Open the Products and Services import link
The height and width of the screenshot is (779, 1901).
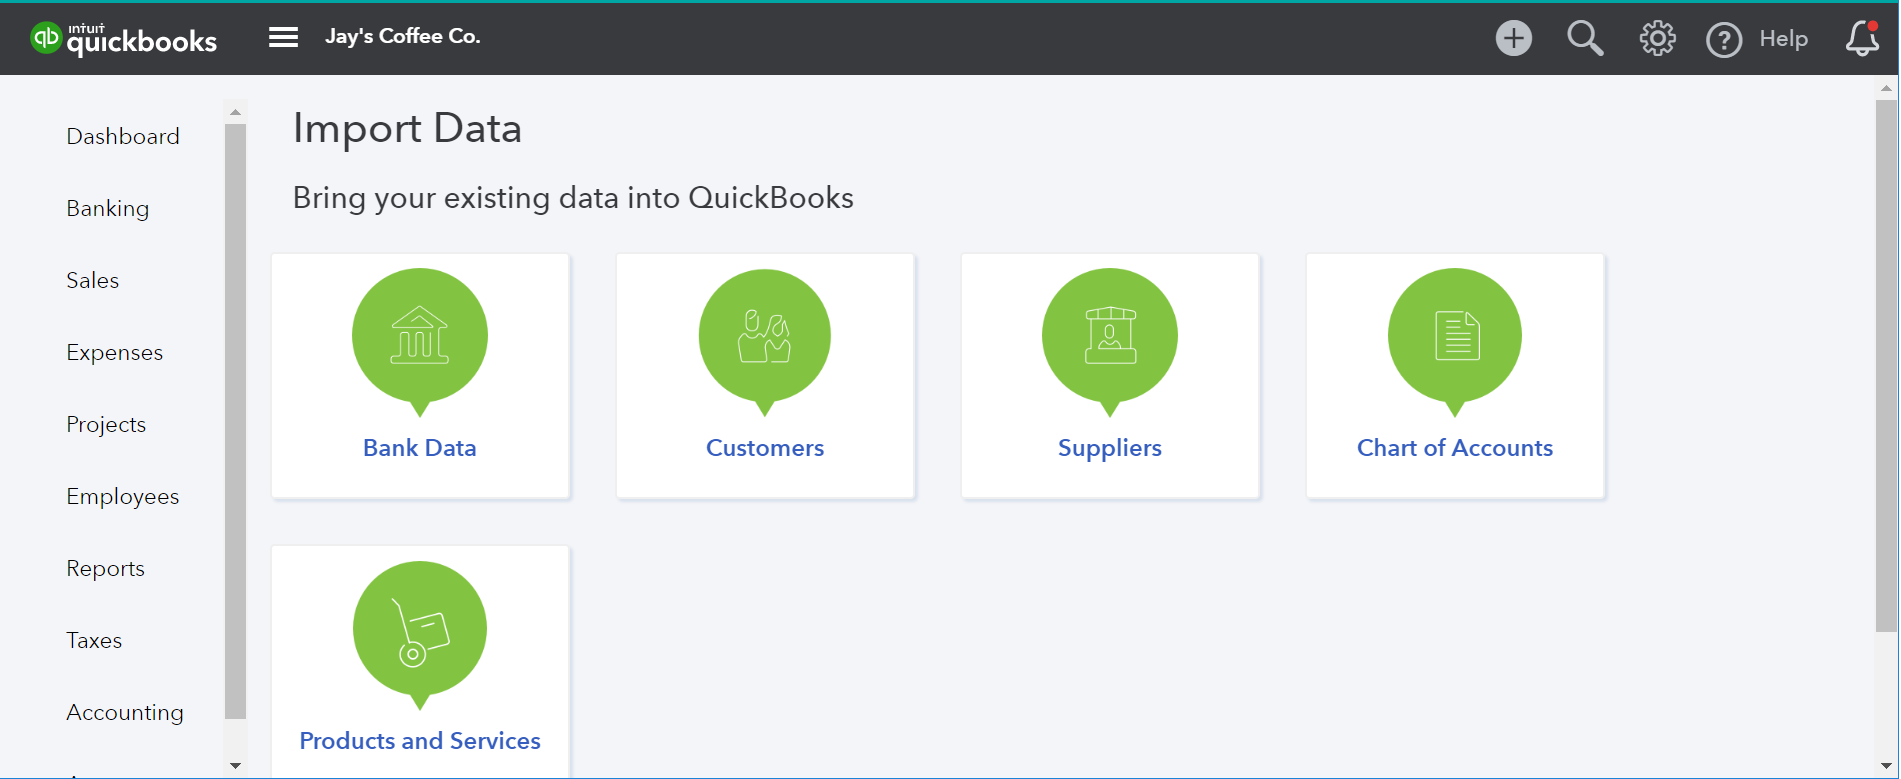pyautogui.click(x=420, y=740)
